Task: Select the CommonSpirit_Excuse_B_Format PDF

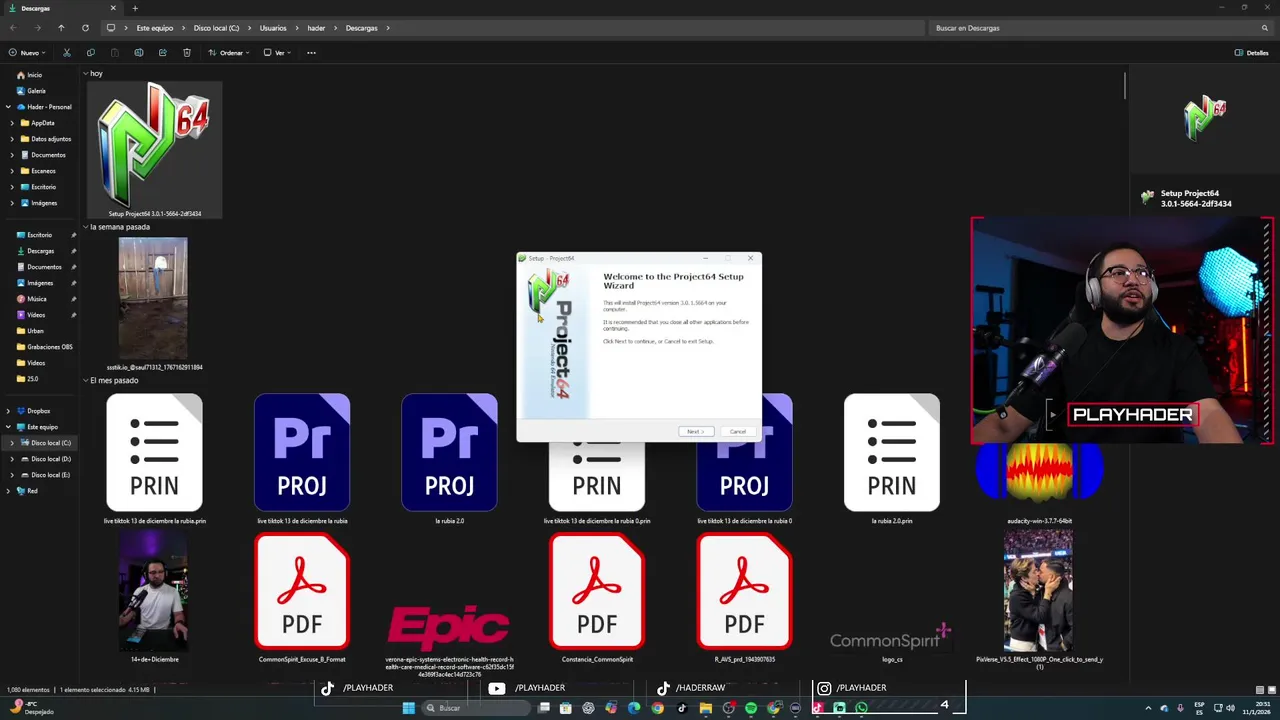Action: (x=302, y=597)
